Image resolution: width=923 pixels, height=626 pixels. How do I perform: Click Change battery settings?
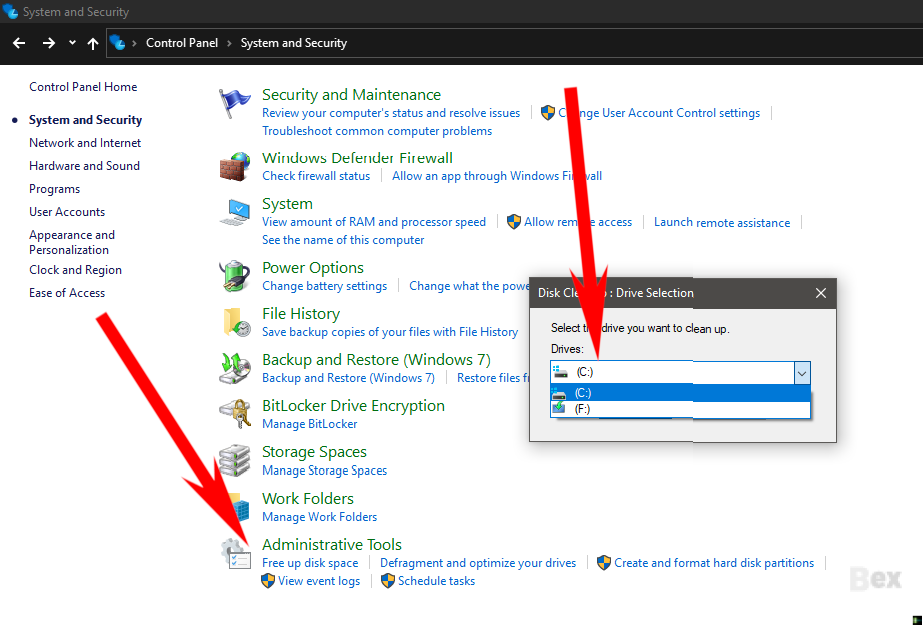[324, 286]
